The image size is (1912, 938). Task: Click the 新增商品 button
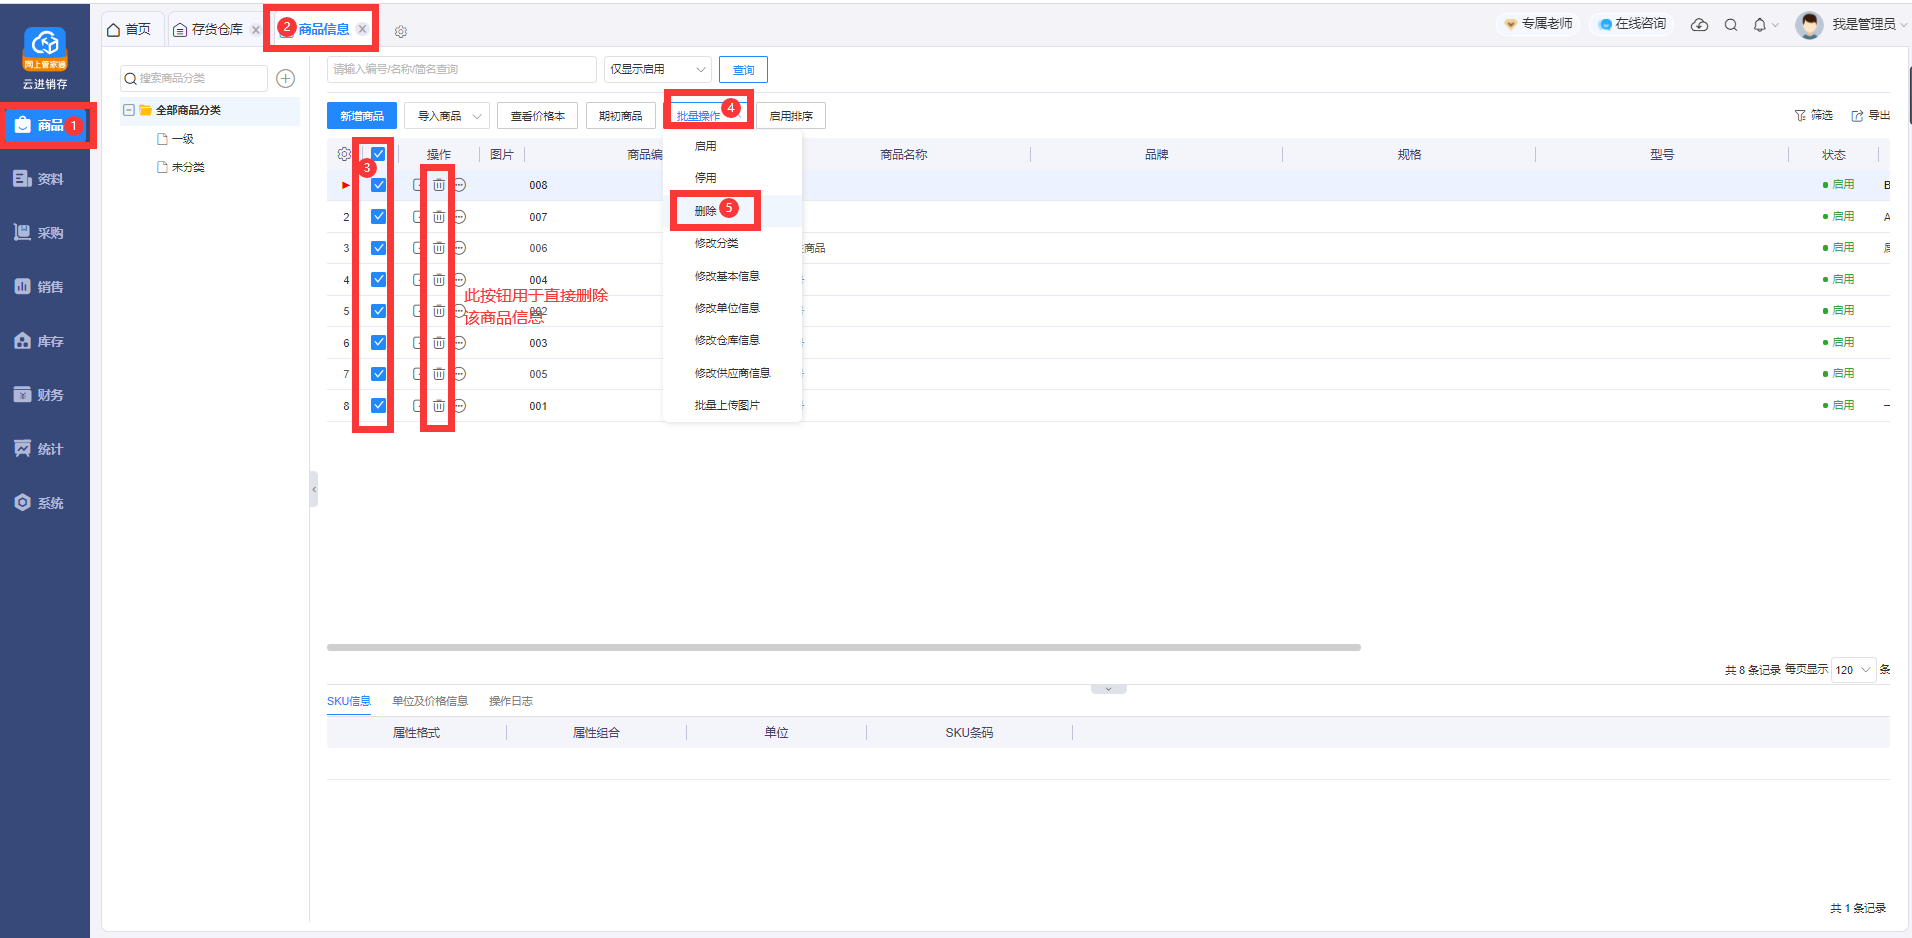pos(361,116)
